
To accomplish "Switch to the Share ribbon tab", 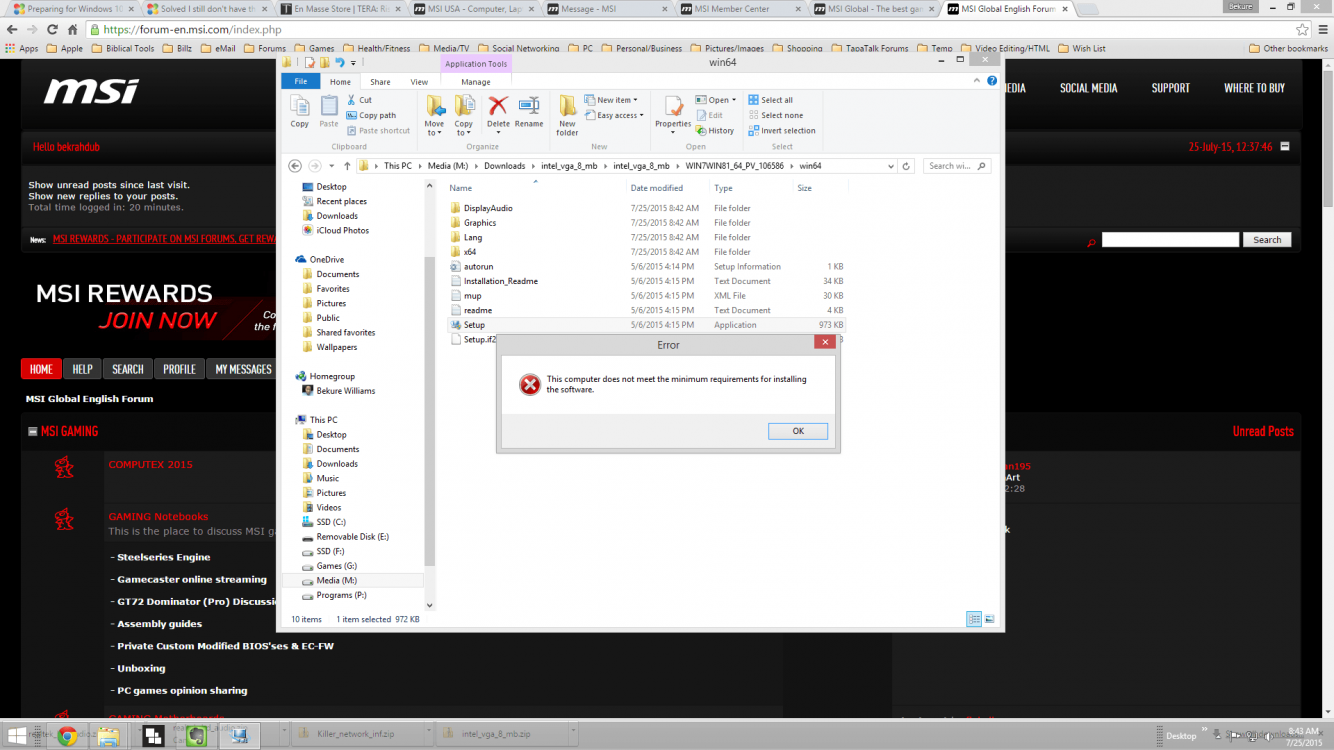I will tap(380, 82).
